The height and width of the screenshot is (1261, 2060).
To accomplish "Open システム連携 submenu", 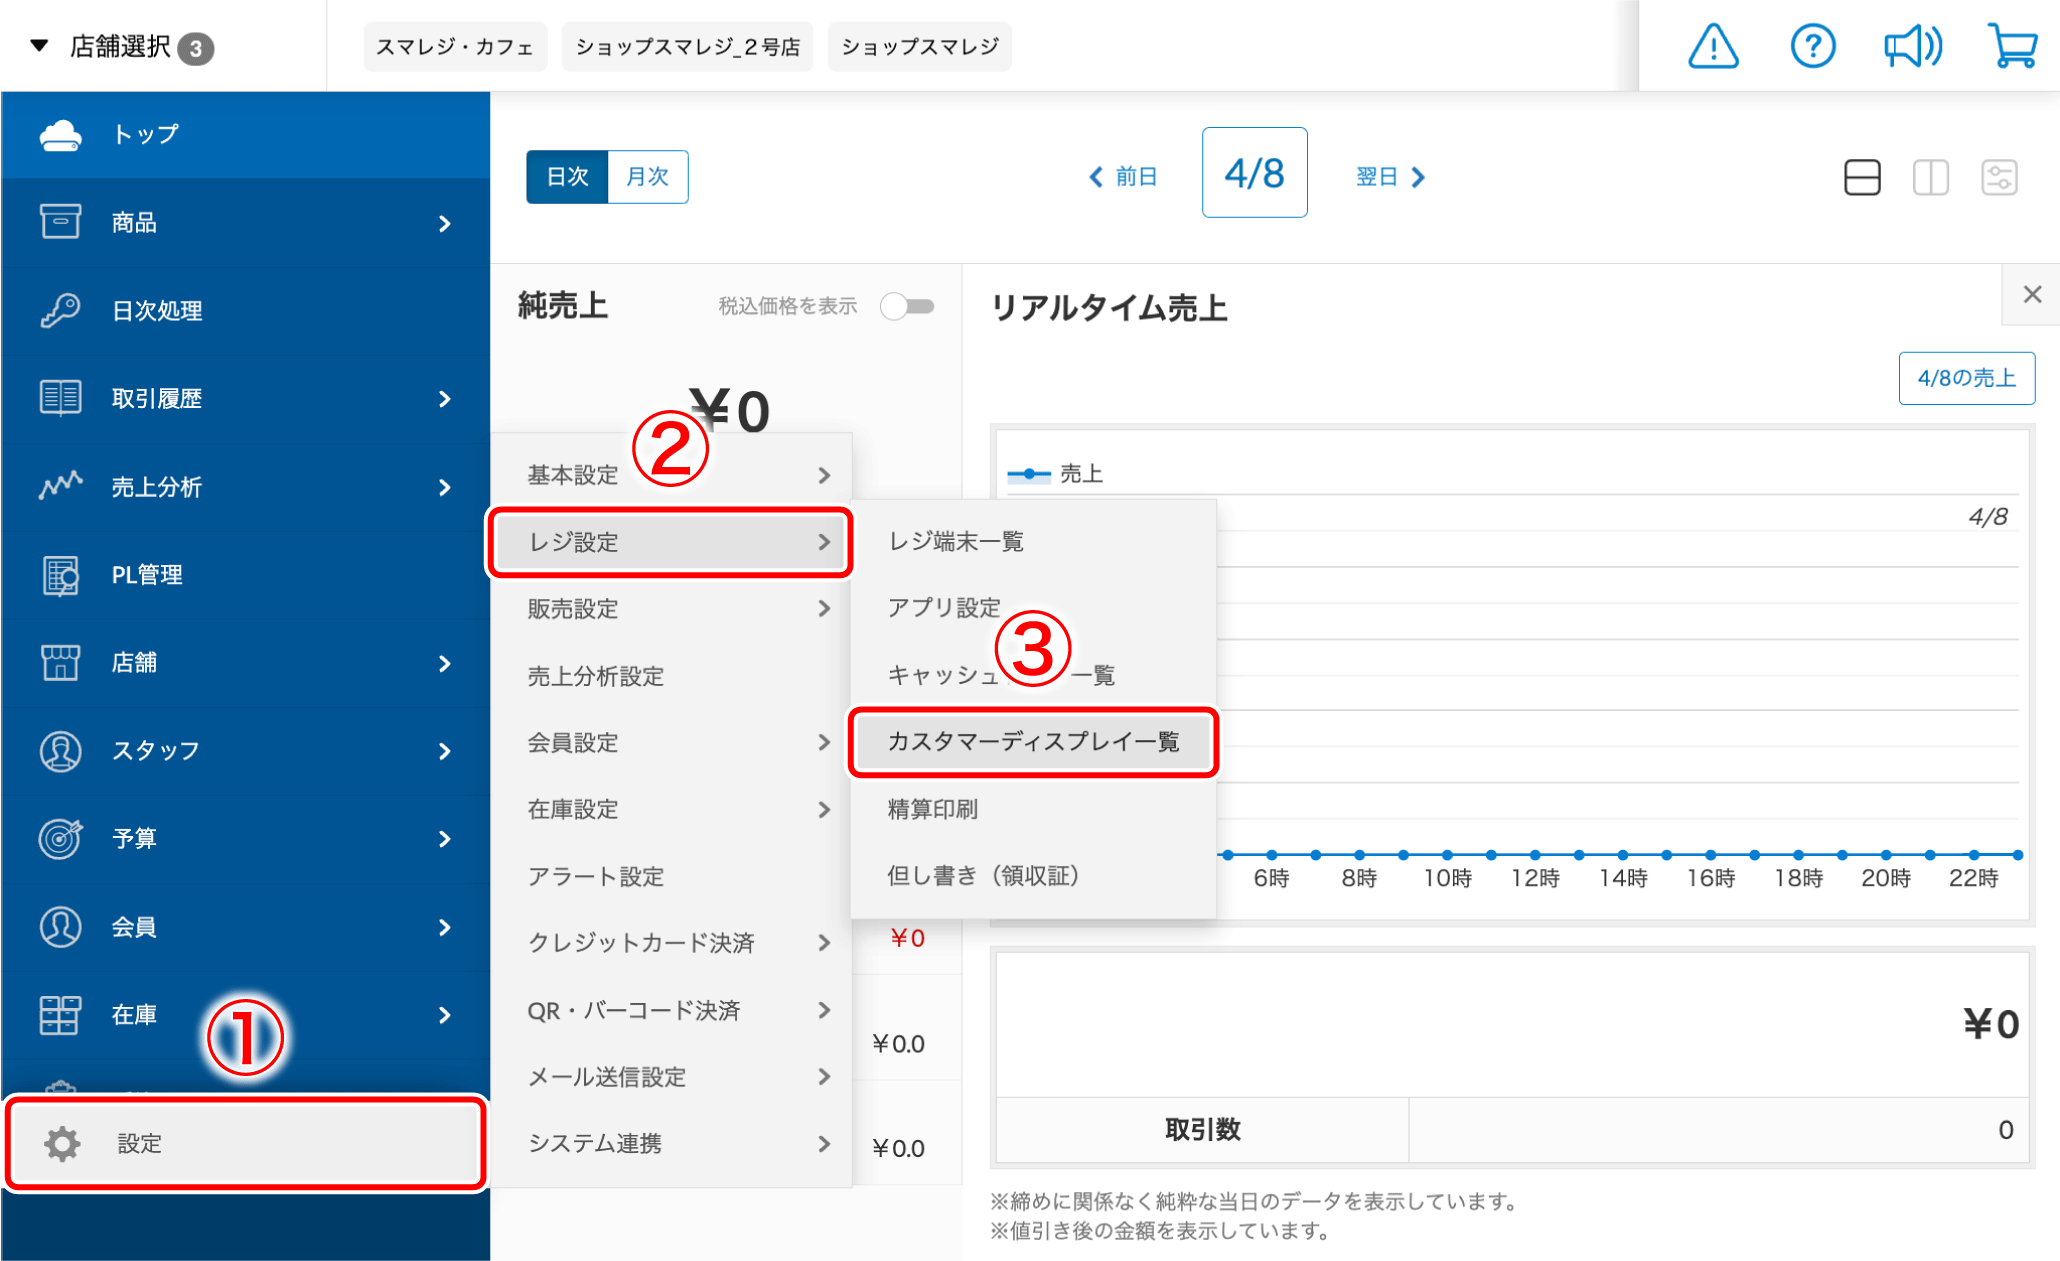I will click(671, 1144).
